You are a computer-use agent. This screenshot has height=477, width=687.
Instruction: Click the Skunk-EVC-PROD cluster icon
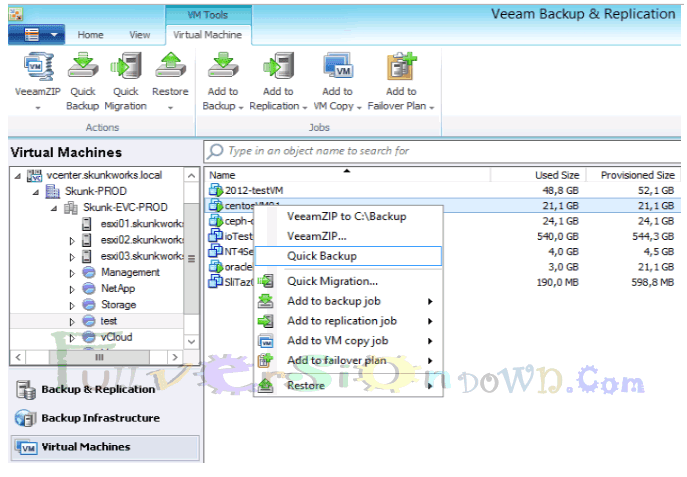point(71,208)
